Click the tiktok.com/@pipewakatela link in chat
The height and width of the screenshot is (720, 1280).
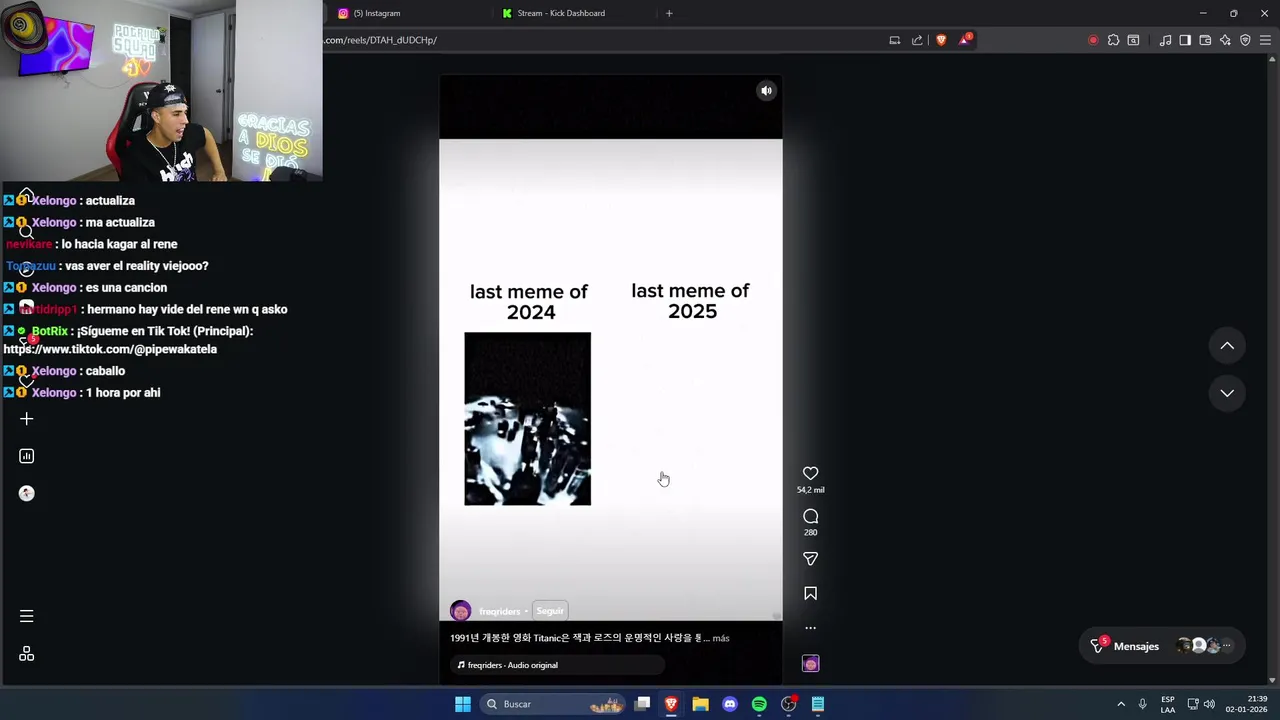pyautogui.click(x=110, y=349)
